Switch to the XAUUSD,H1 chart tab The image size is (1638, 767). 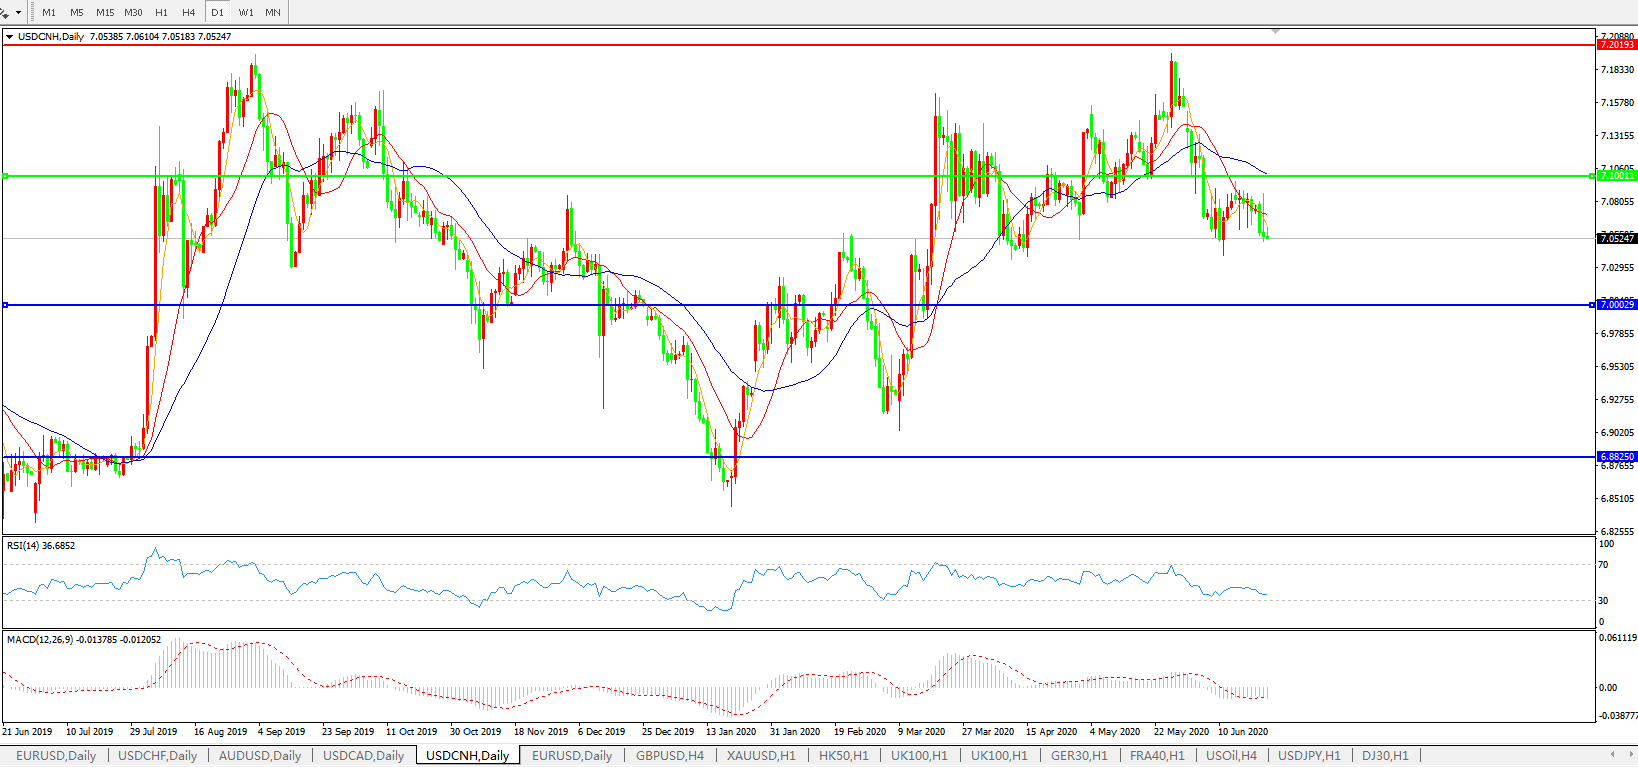(x=761, y=755)
